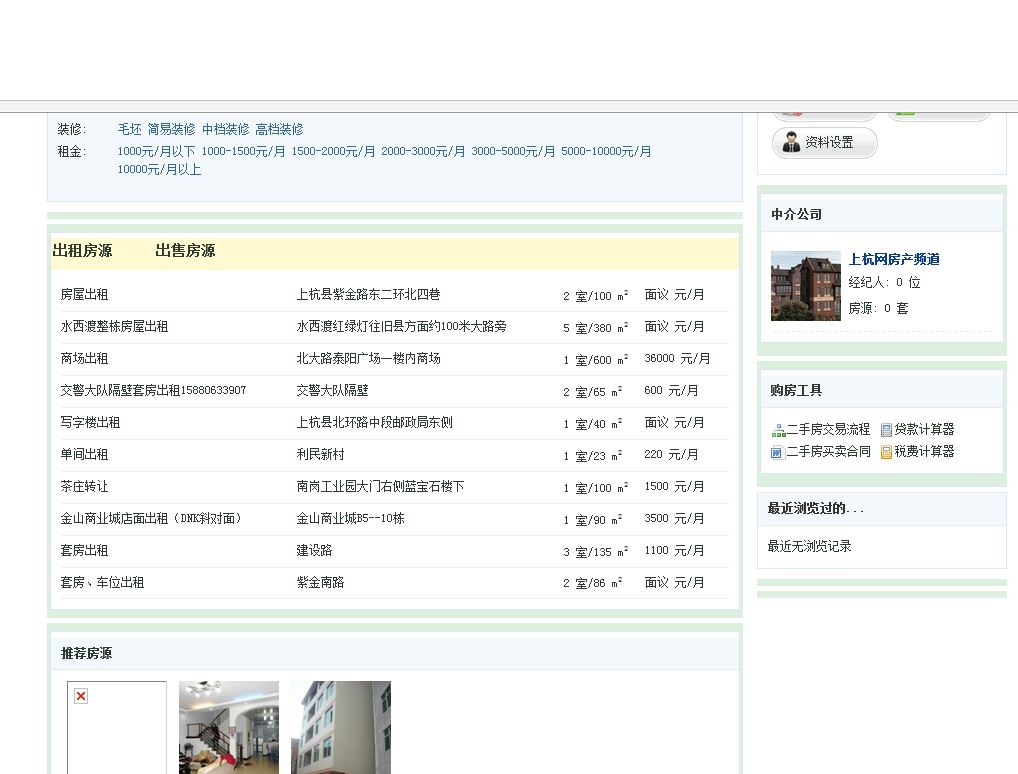Click the 上杭网房产频道 agency link
The image size is (1018, 774).
894,259
